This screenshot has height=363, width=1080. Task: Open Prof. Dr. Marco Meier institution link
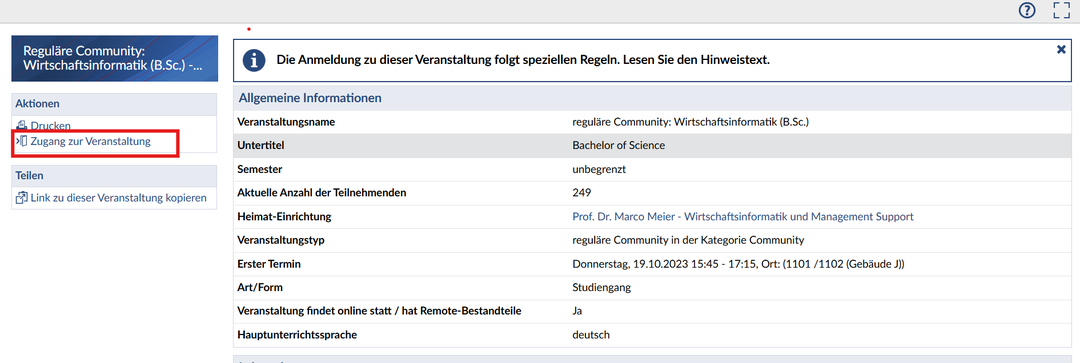(742, 216)
